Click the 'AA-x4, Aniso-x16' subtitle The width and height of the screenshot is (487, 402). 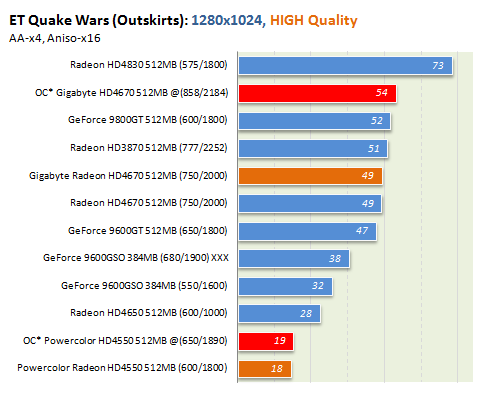(55, 38)
